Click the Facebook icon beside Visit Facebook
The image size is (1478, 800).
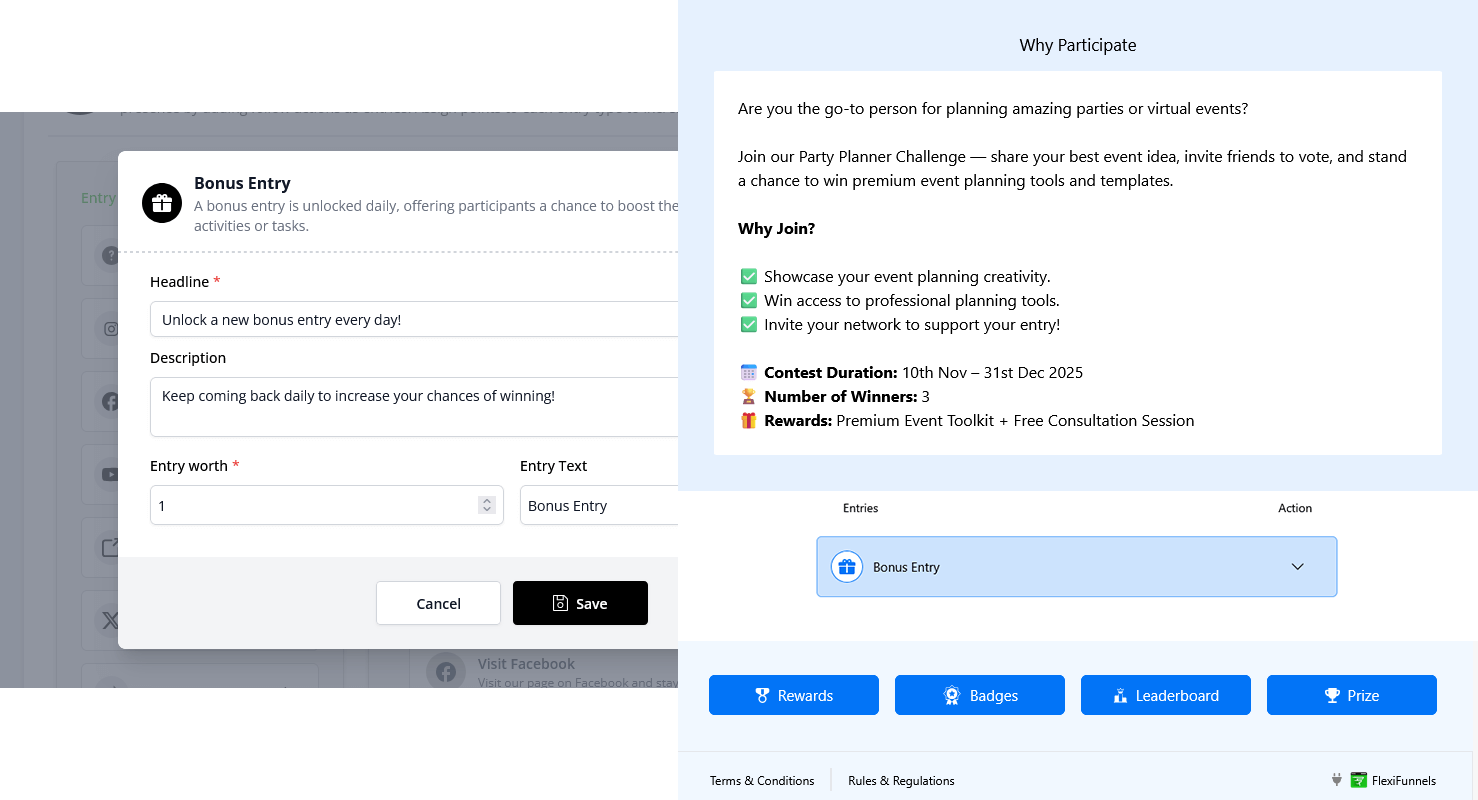pos(446,672)
